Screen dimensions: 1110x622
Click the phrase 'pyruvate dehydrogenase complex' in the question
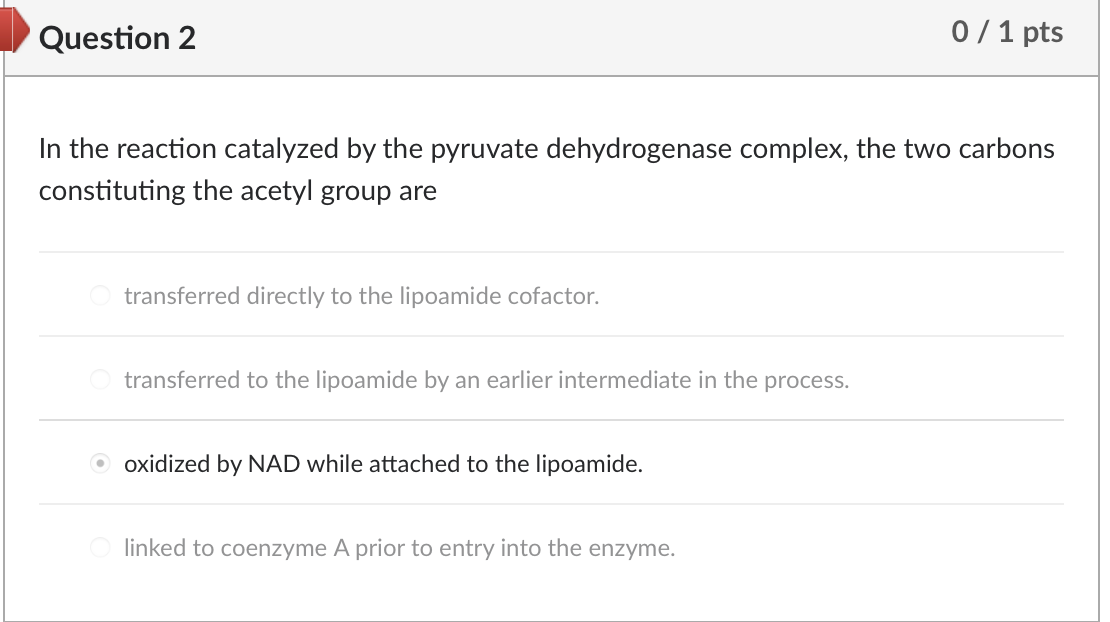(x=636, y=149)
